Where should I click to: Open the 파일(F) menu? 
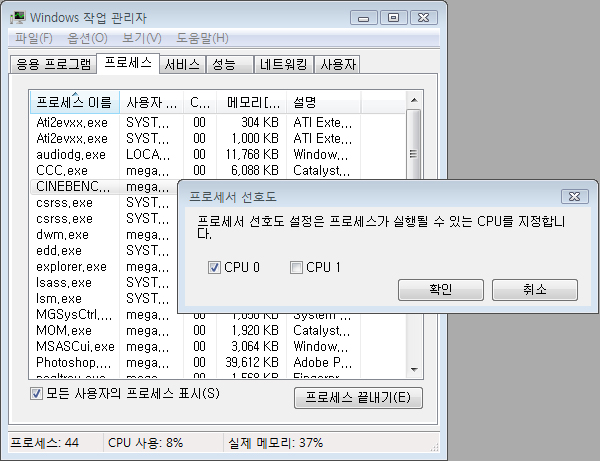click(34, 38)
